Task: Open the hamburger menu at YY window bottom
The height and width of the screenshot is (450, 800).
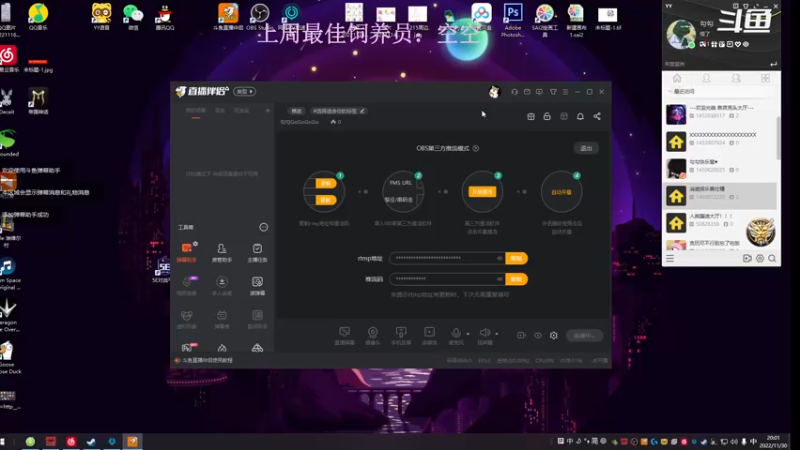Action: (670, 259)
